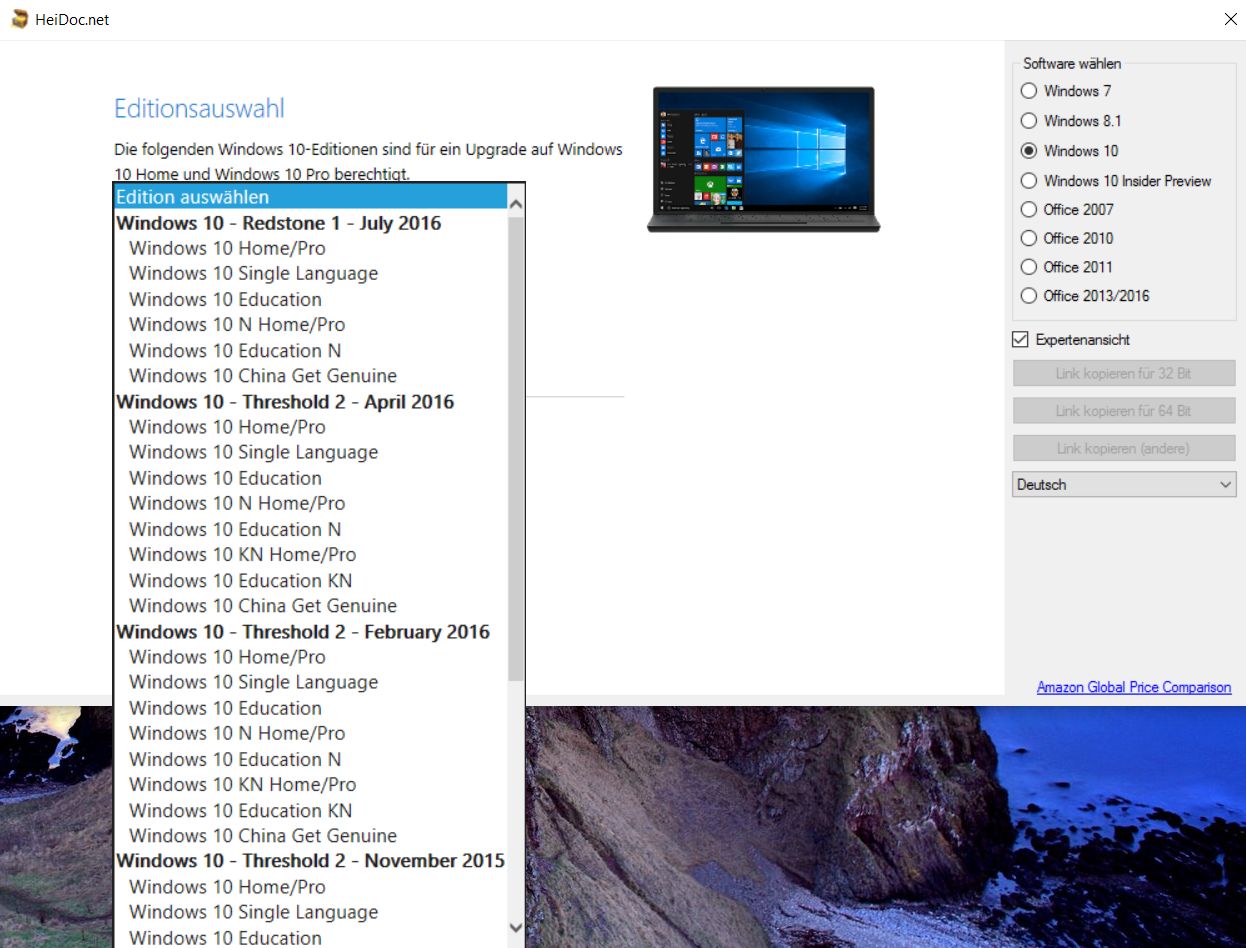Image resolution: width=1246 pixels, height=948 pixels.
Task: Click the scroll up arrow of the edition list
Action: click(516, 204)
